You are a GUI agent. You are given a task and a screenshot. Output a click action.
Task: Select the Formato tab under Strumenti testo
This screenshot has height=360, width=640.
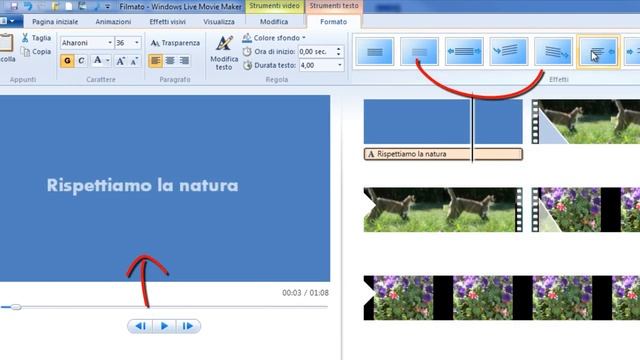coord(333,22)
